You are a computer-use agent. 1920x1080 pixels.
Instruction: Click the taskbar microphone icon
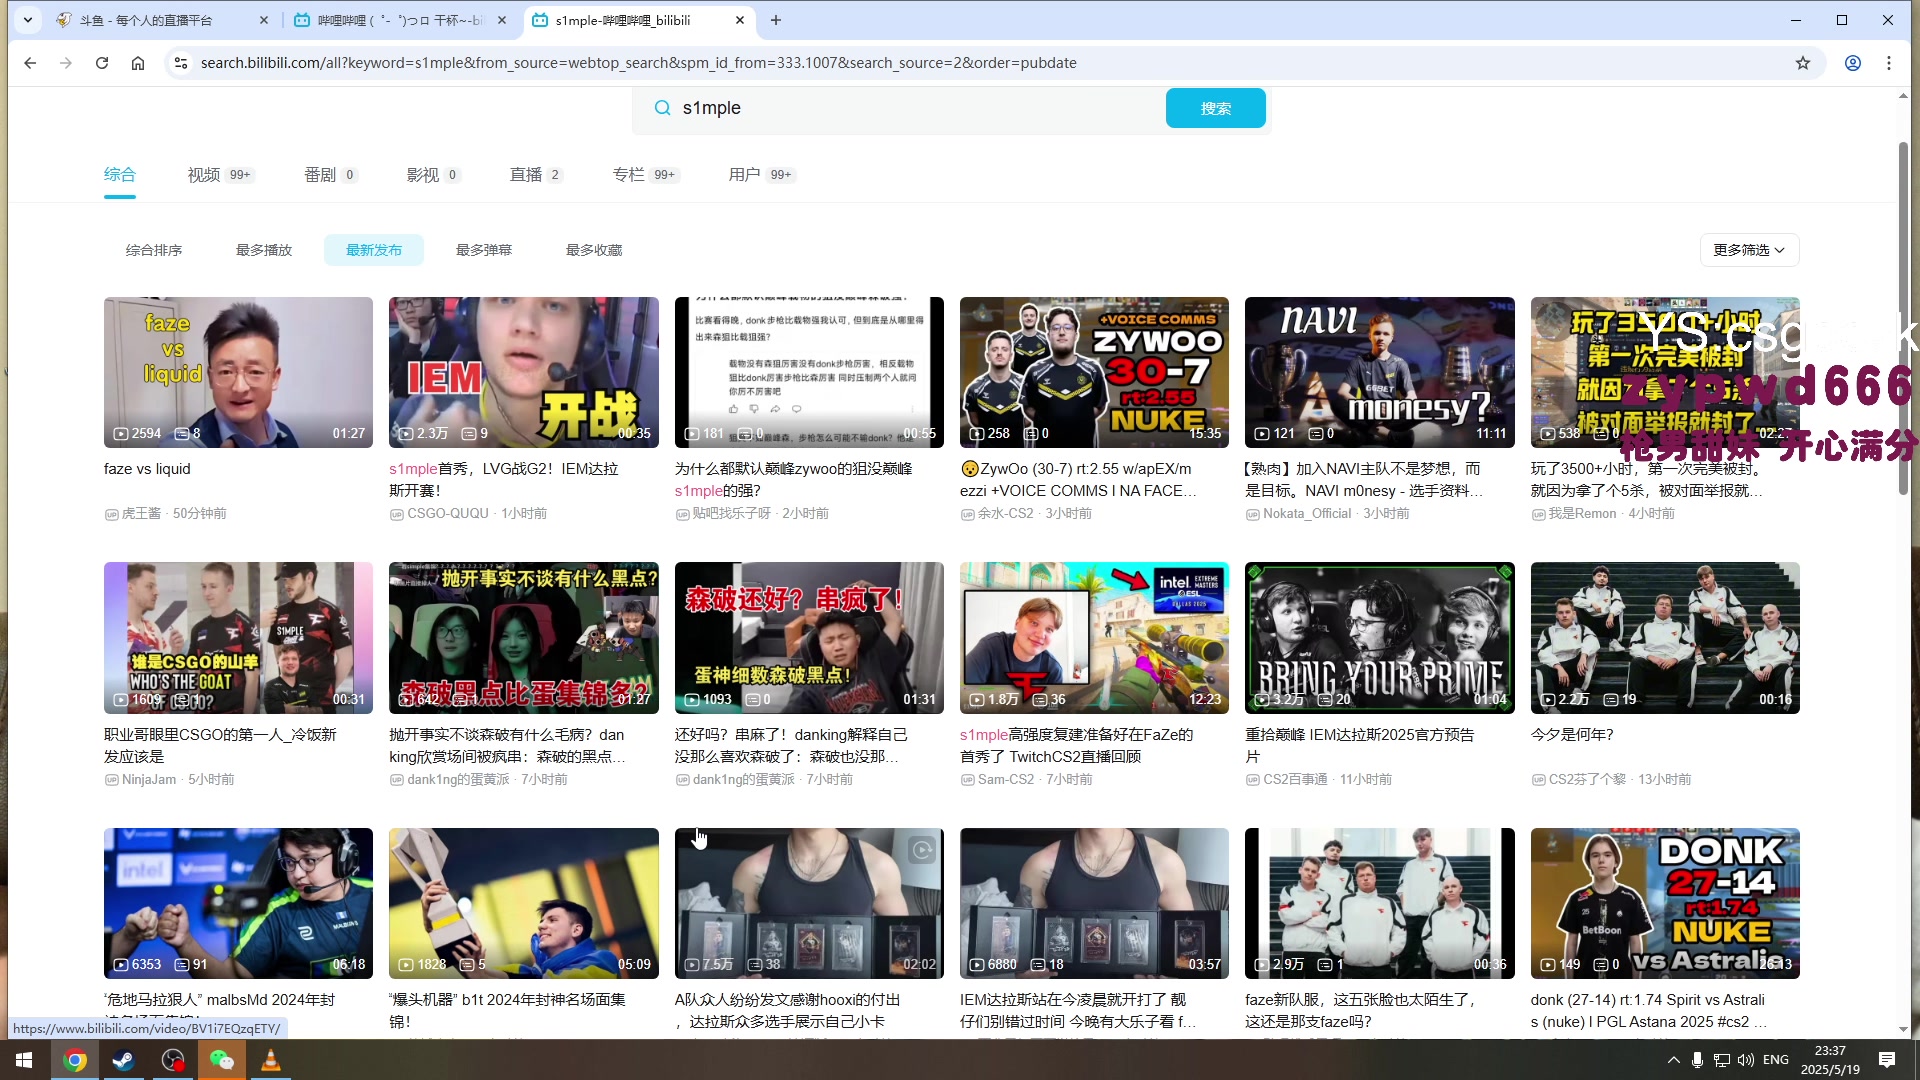1697,1060
